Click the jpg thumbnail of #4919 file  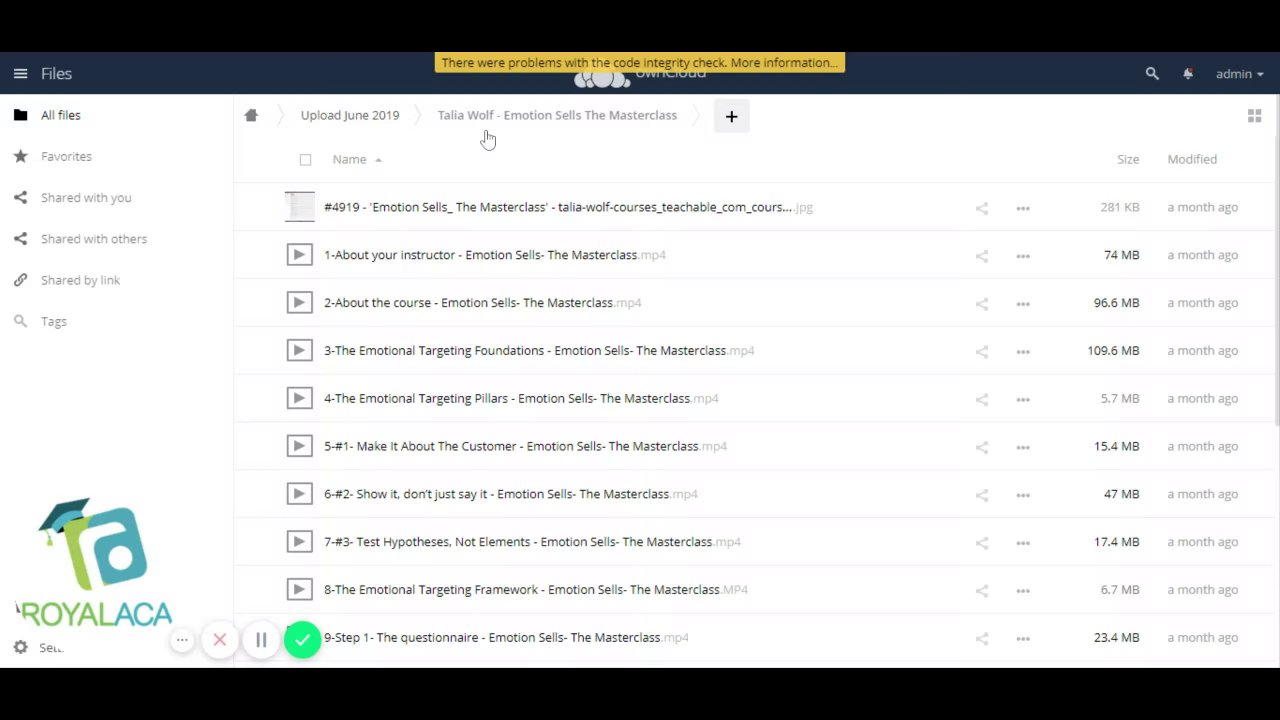point(299,207)
